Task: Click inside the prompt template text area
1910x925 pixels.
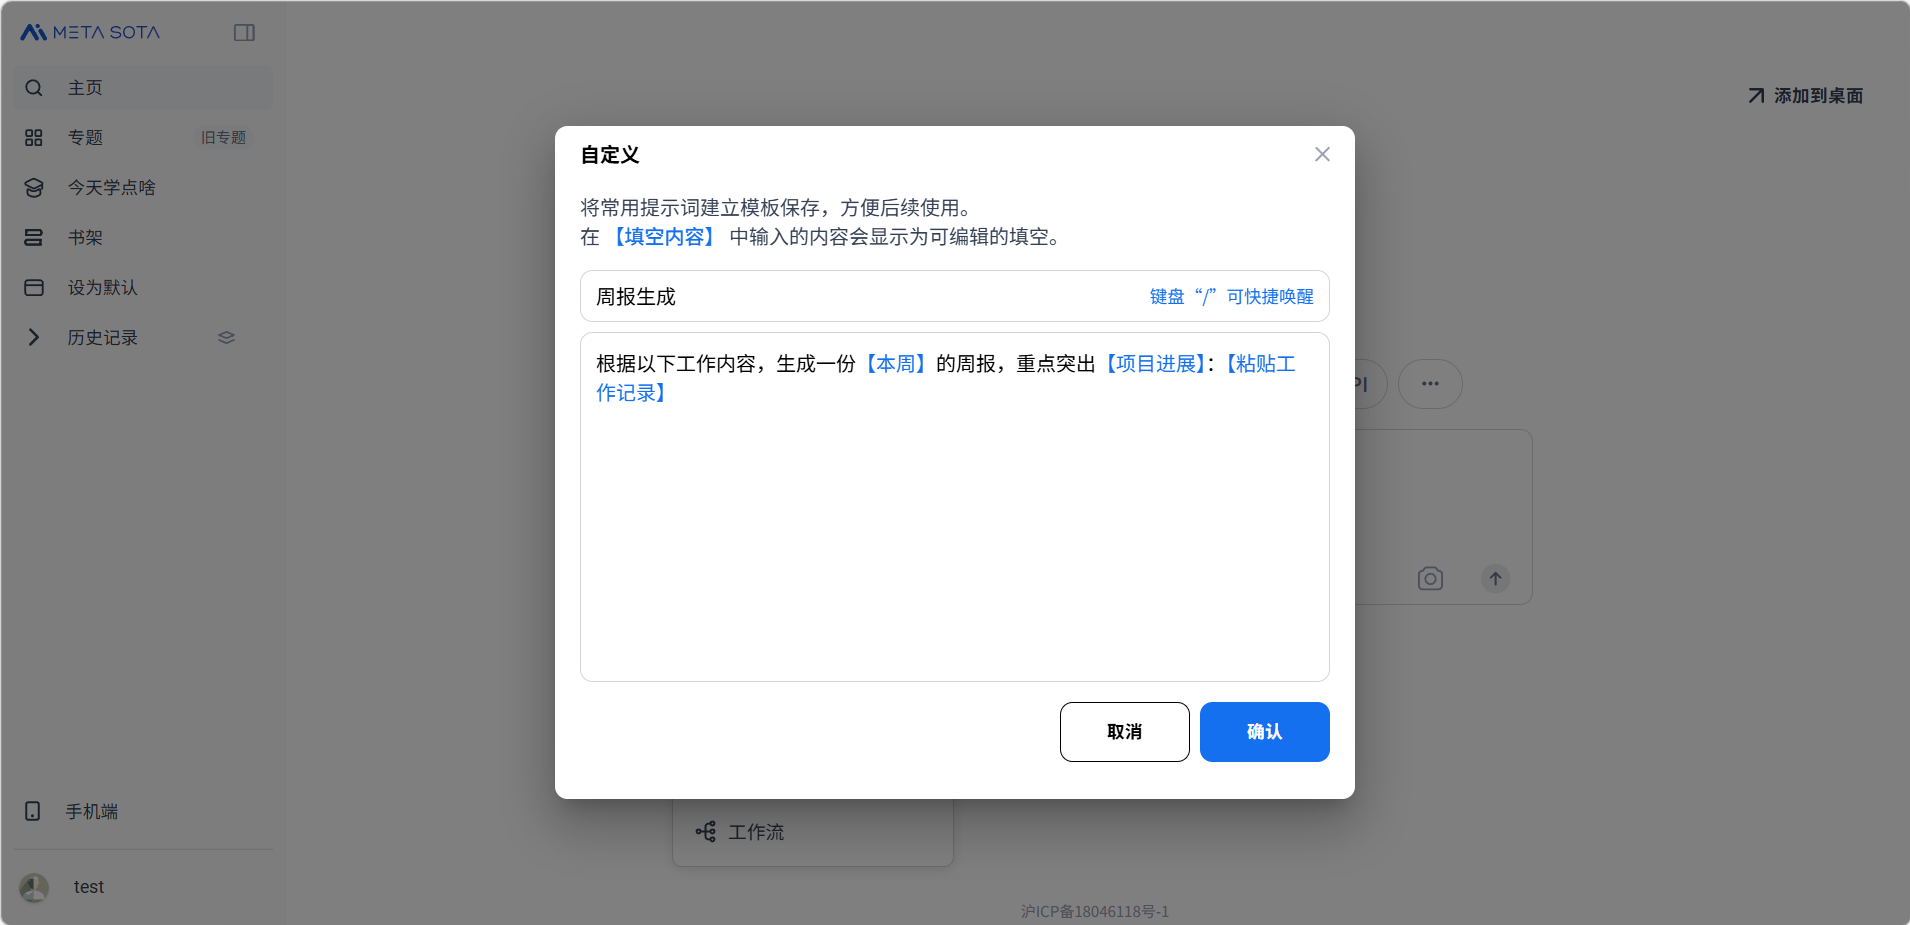Action: tap(954, 530)
